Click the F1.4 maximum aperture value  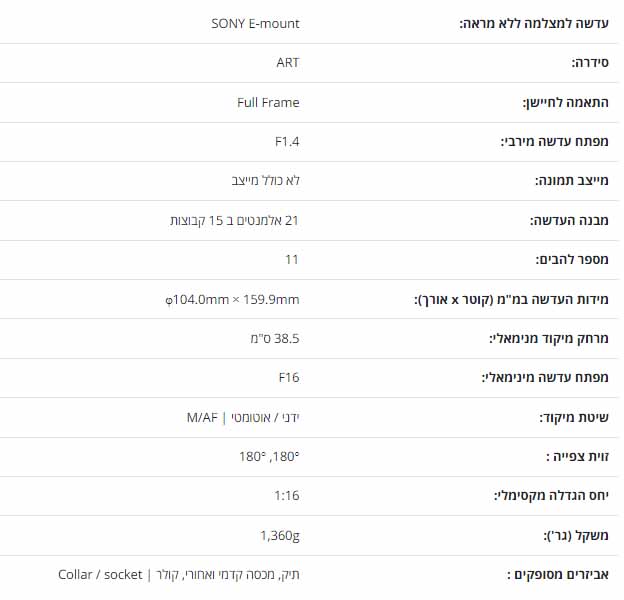tap(287, 141)
